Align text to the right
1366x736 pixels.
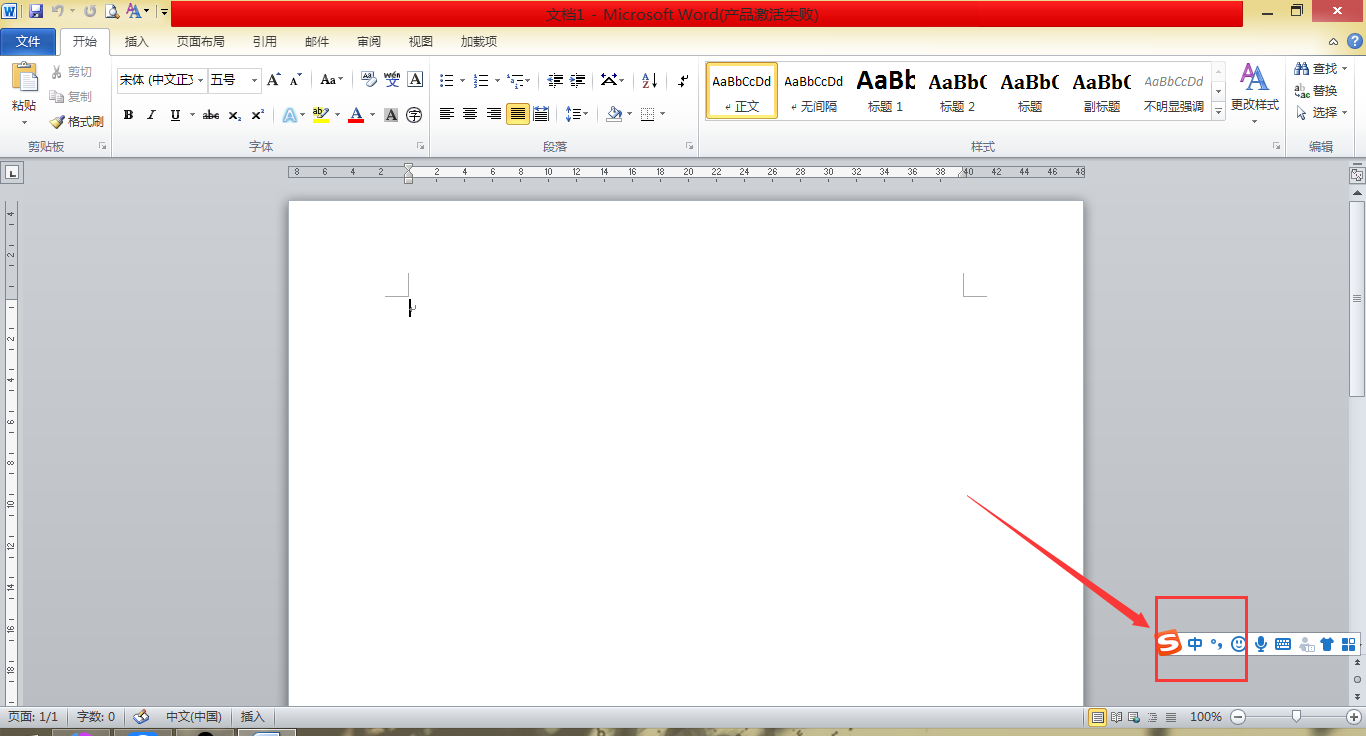[x=493, y=114]
